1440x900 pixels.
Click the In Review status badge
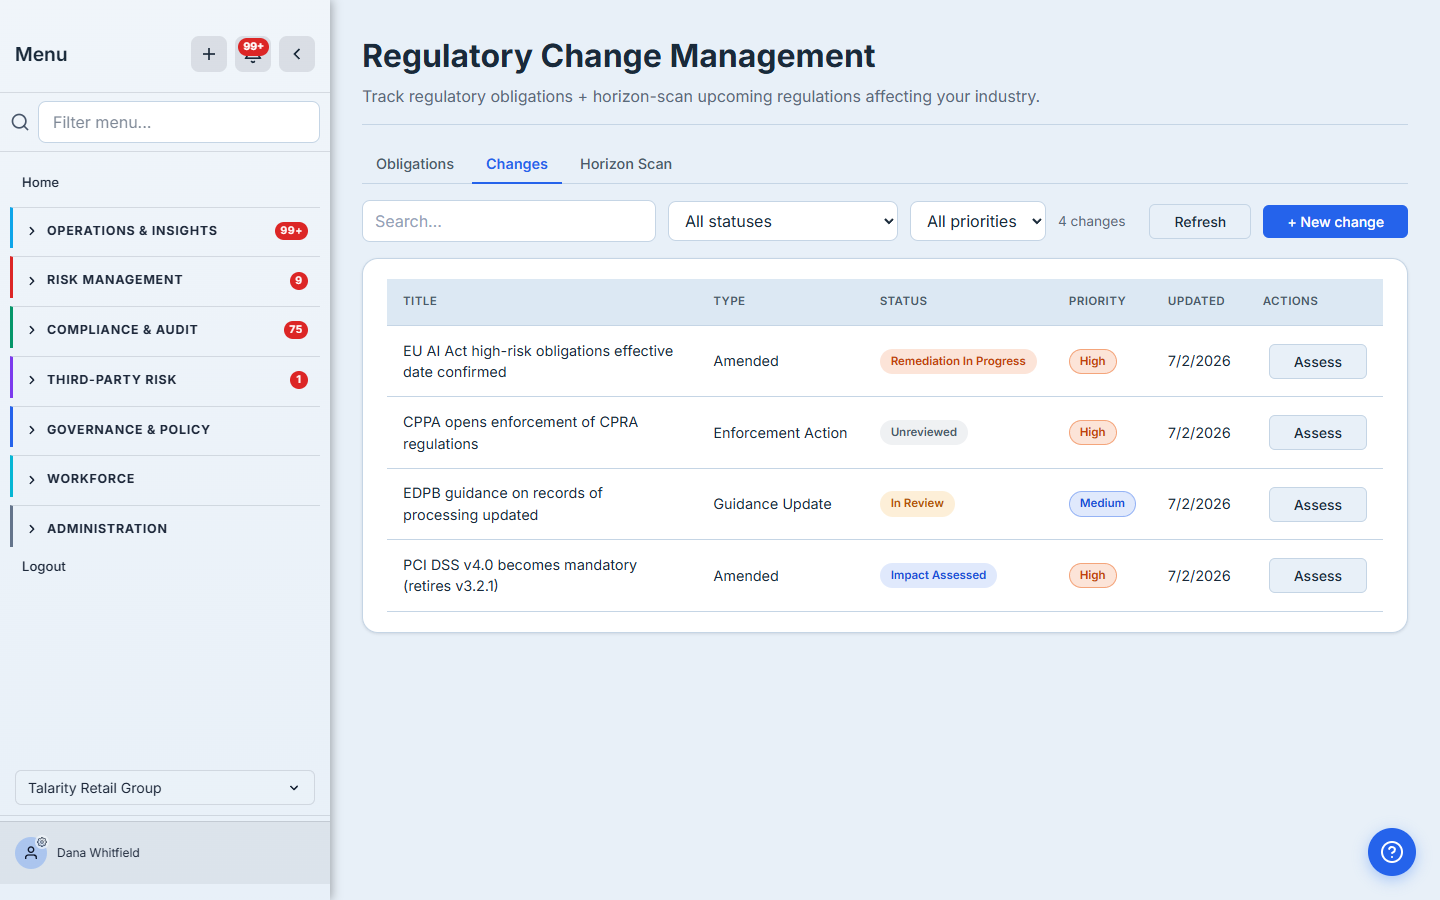click(x=917, y=503)
